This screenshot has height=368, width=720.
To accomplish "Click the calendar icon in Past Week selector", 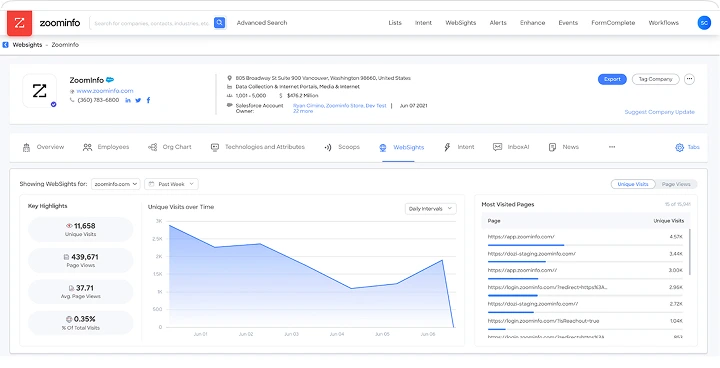I will coord(152,184).
